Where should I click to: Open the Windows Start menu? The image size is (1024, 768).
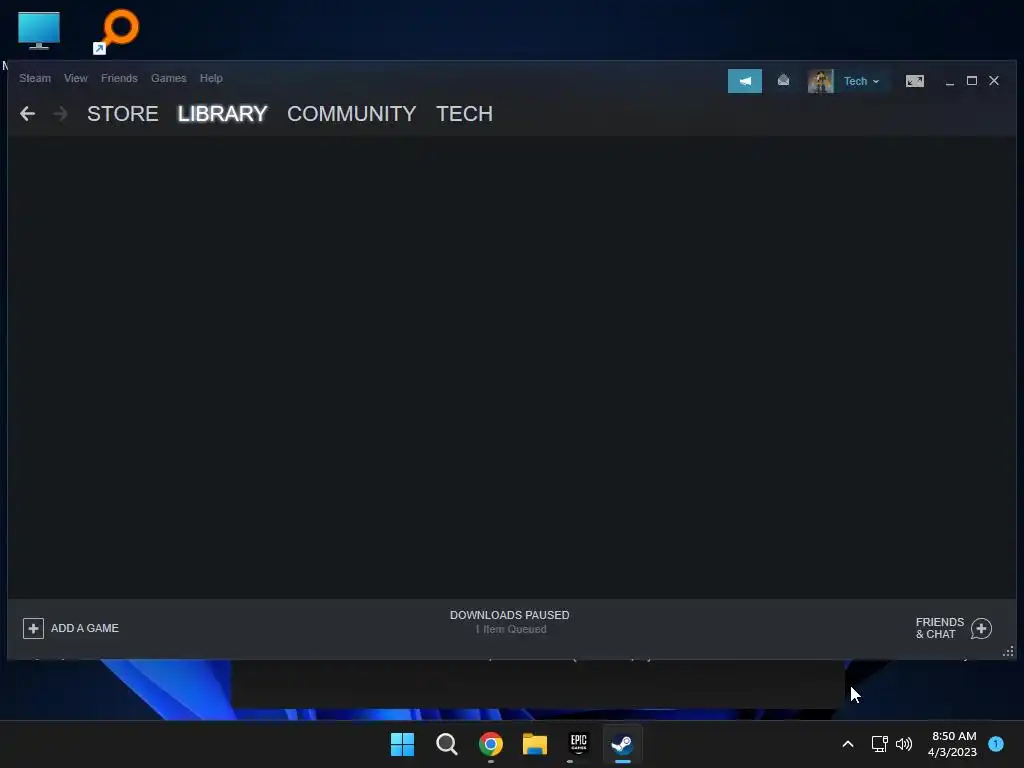(402, 744)
